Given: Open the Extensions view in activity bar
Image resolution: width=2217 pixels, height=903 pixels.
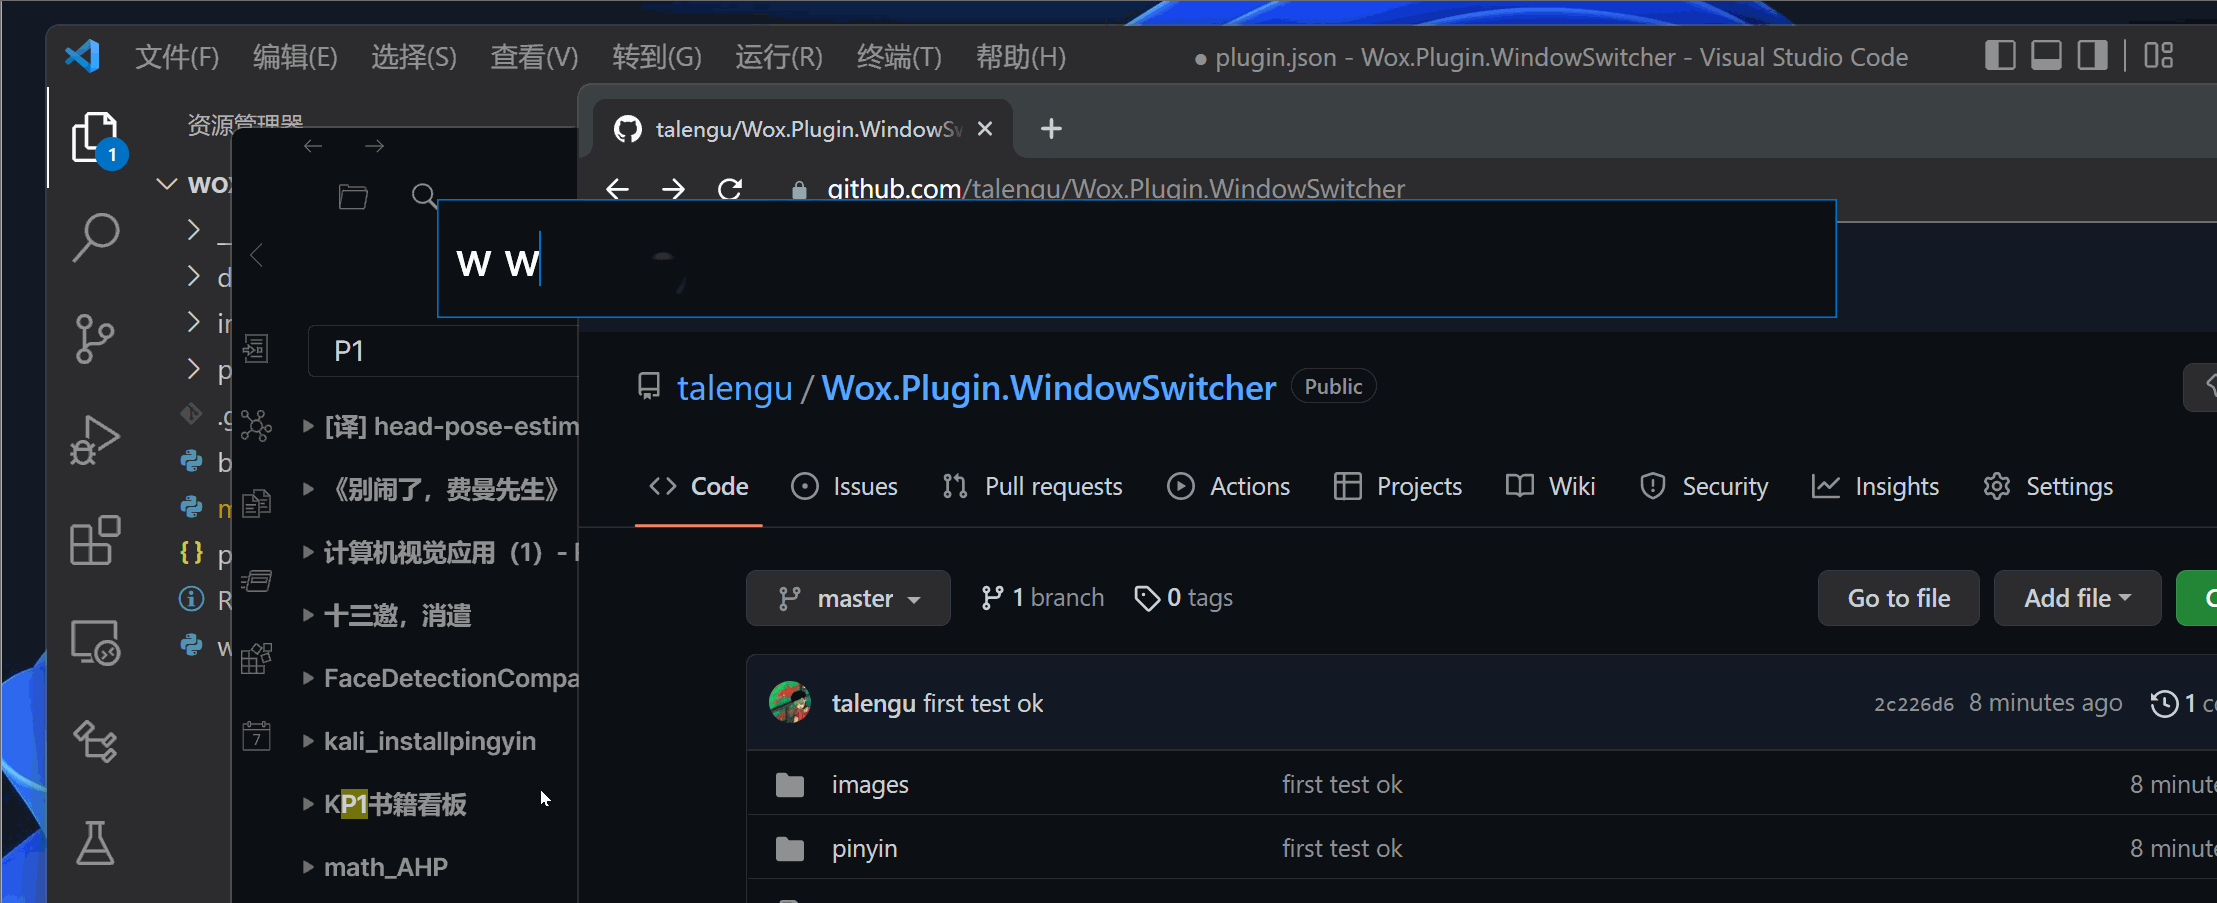Looking at the screenshot, I should coord(95,541).
